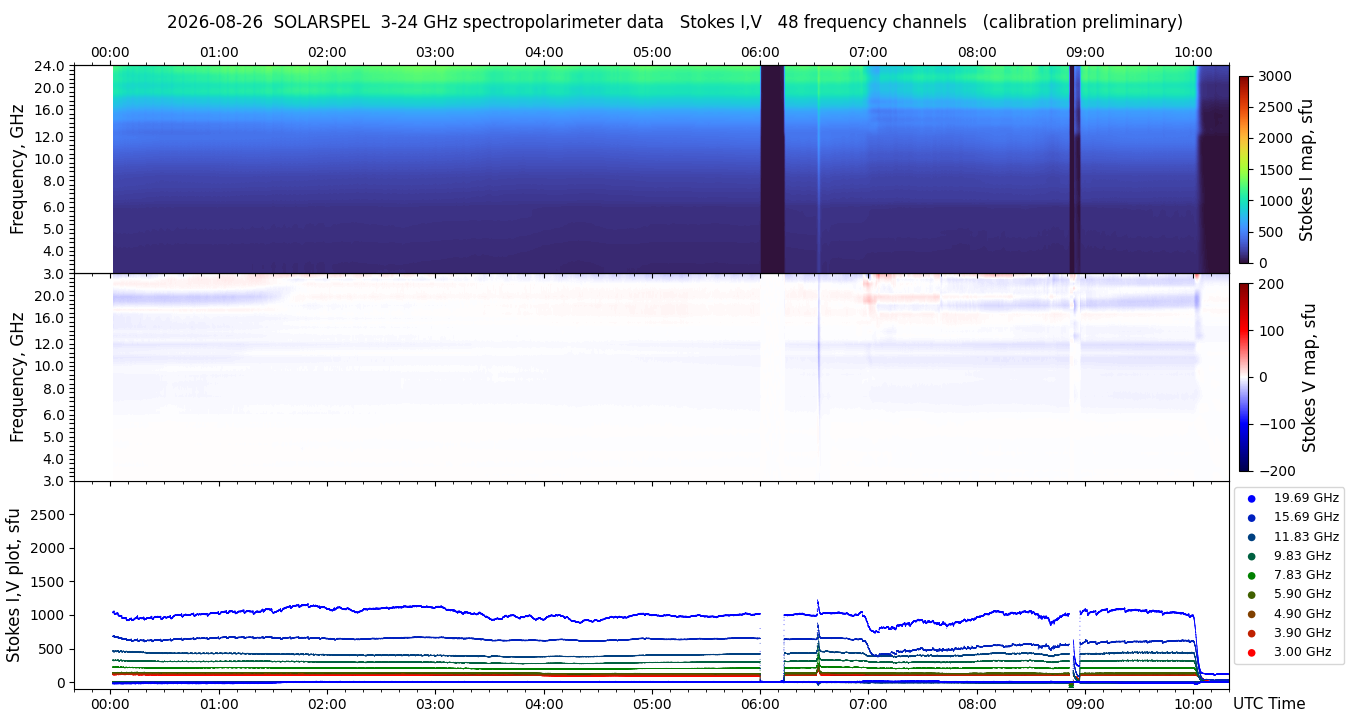
Task: Select the 7.83 GHz legend marker
Action: pyautogui.click(x=1251, y=575)
